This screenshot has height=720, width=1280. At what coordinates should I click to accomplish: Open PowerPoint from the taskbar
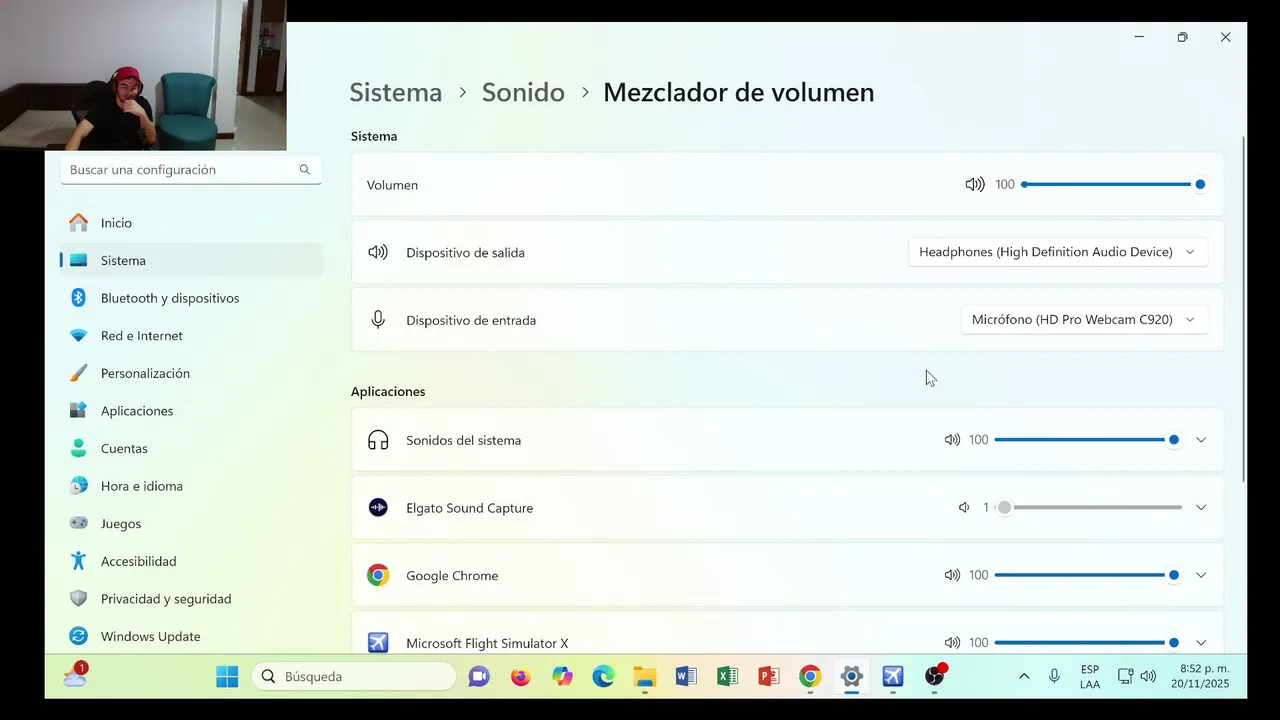coord(768,677)
